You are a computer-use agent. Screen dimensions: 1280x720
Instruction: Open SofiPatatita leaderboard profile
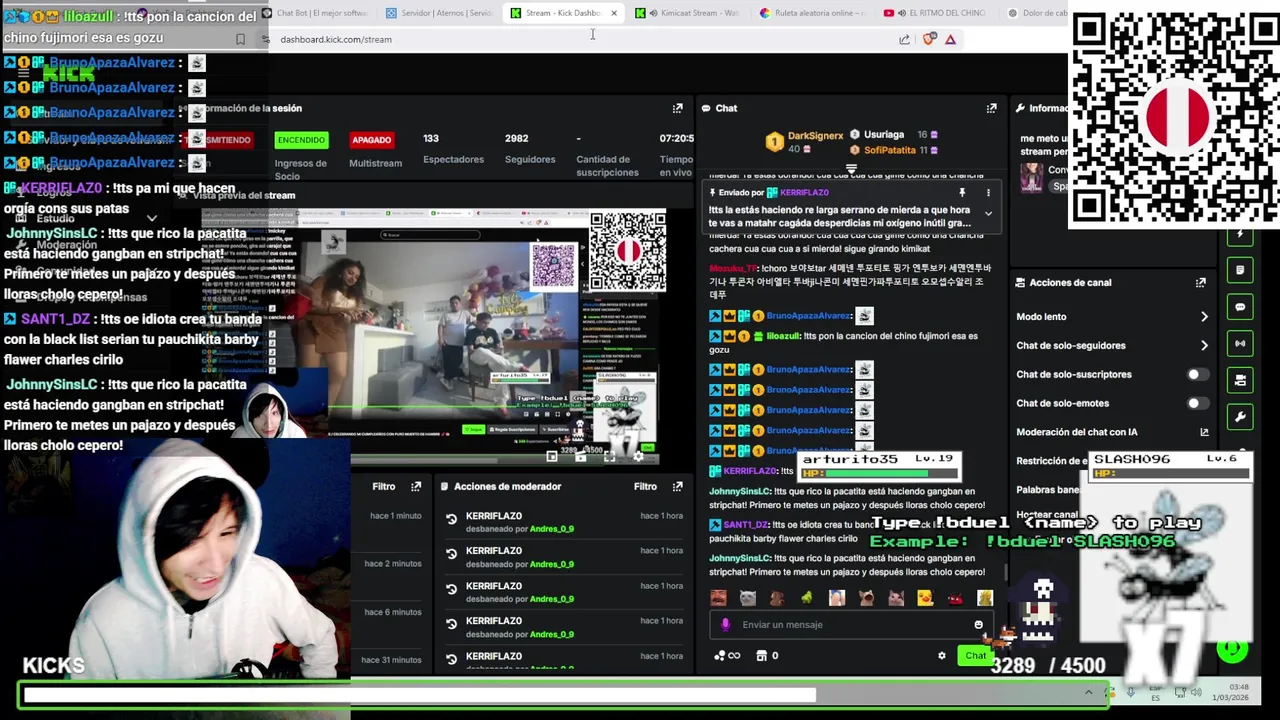pyautogui.click(x=890, y=150)
